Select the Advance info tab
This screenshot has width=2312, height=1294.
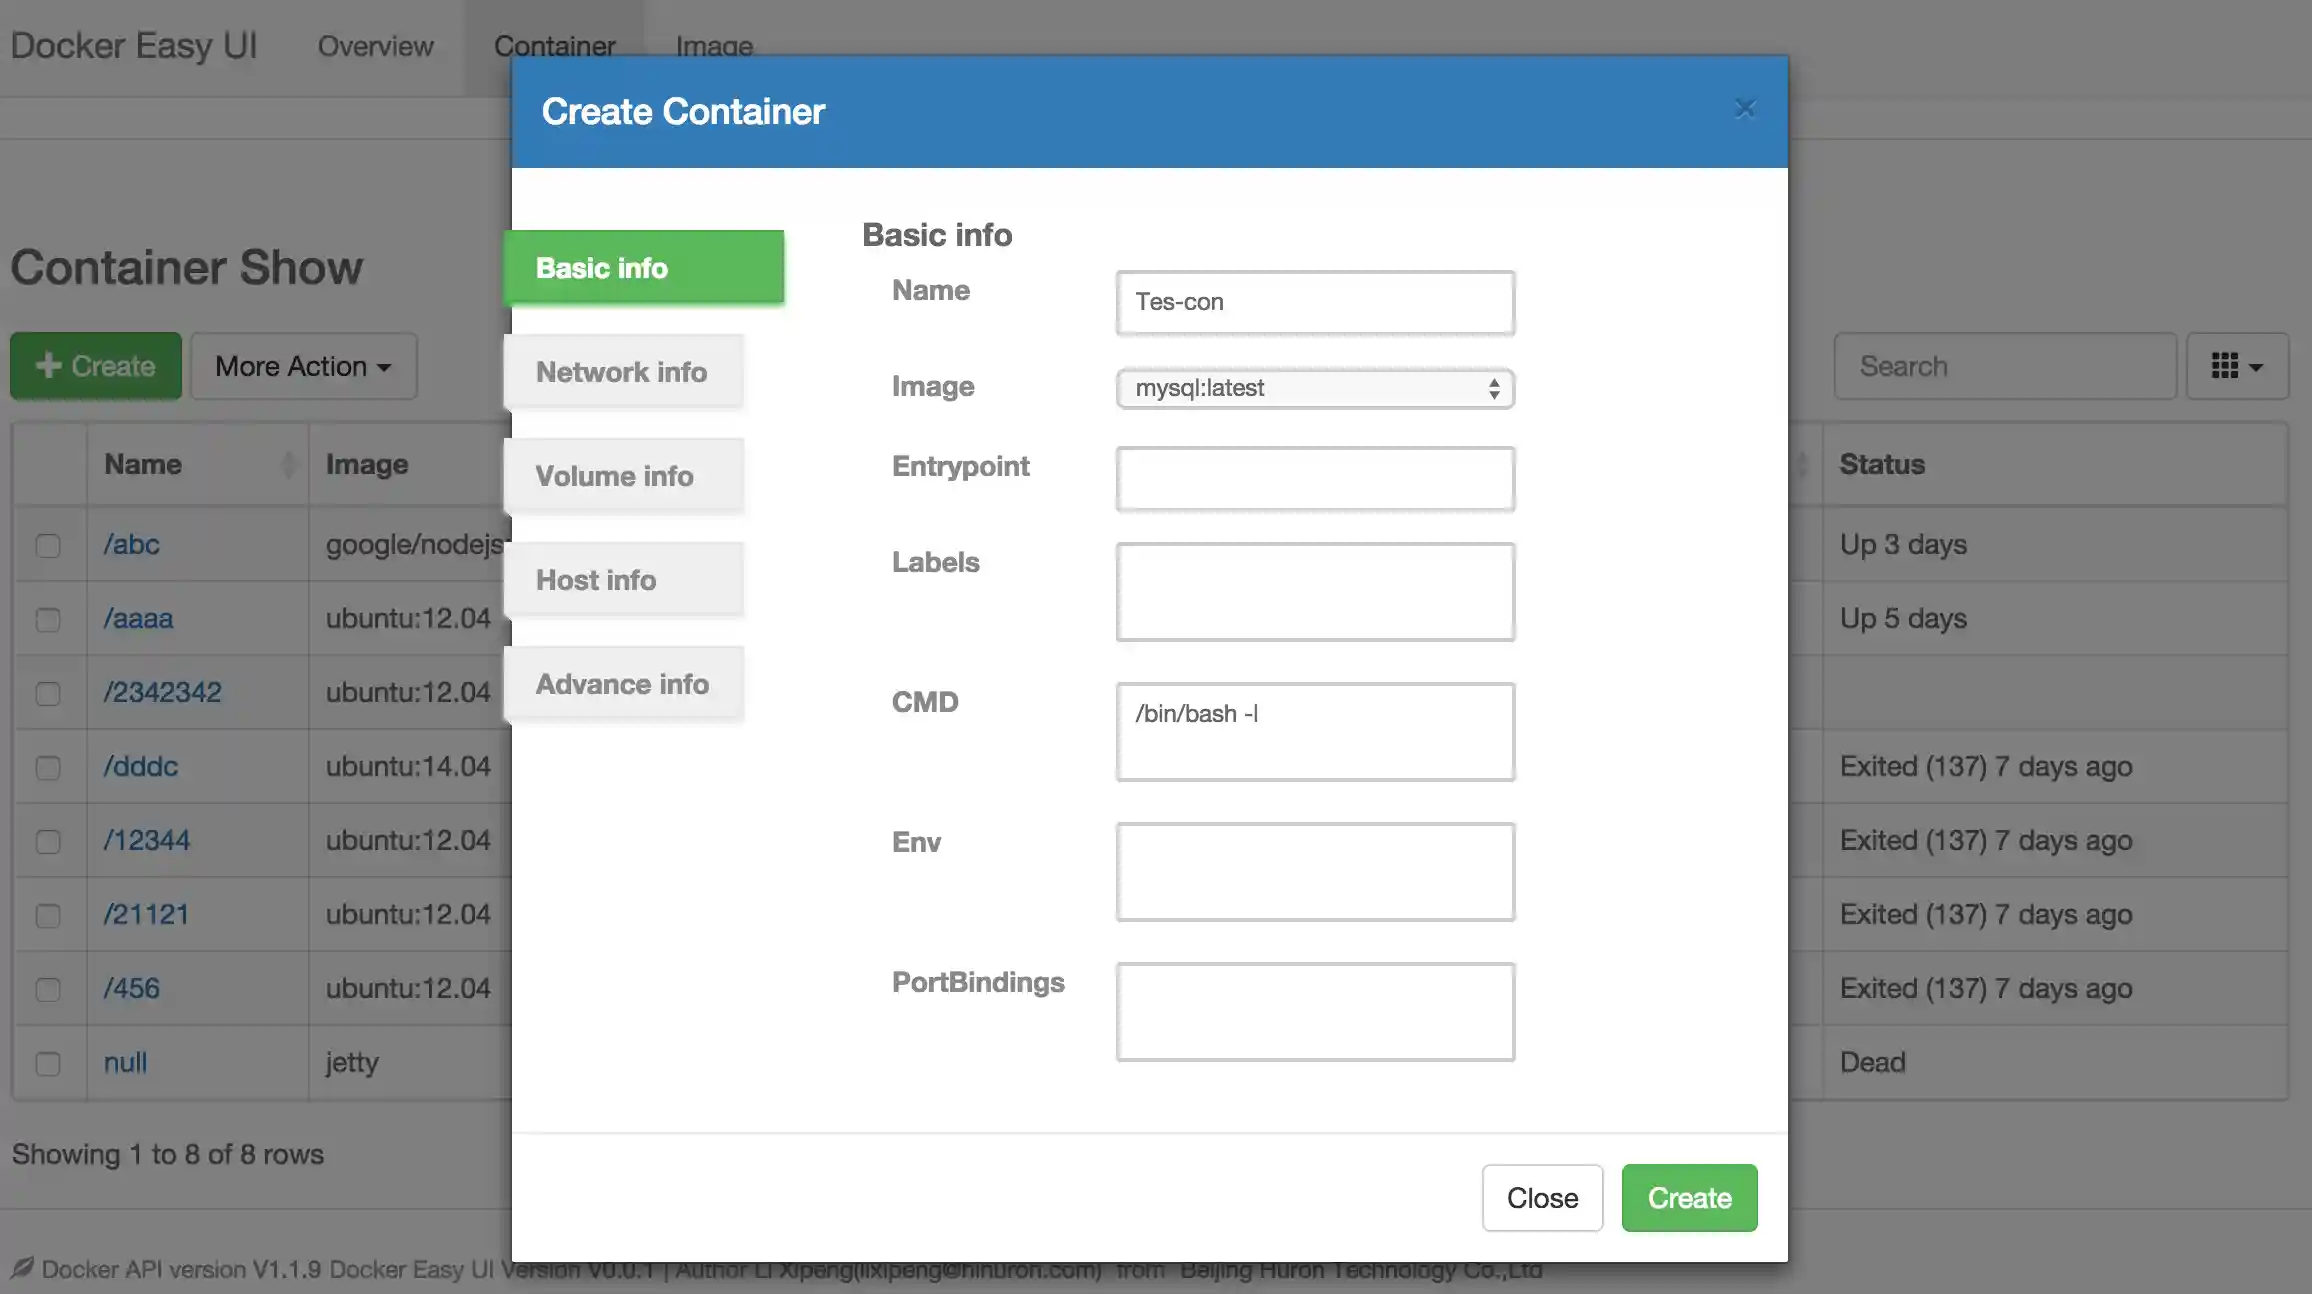click(x=622, y=684)
